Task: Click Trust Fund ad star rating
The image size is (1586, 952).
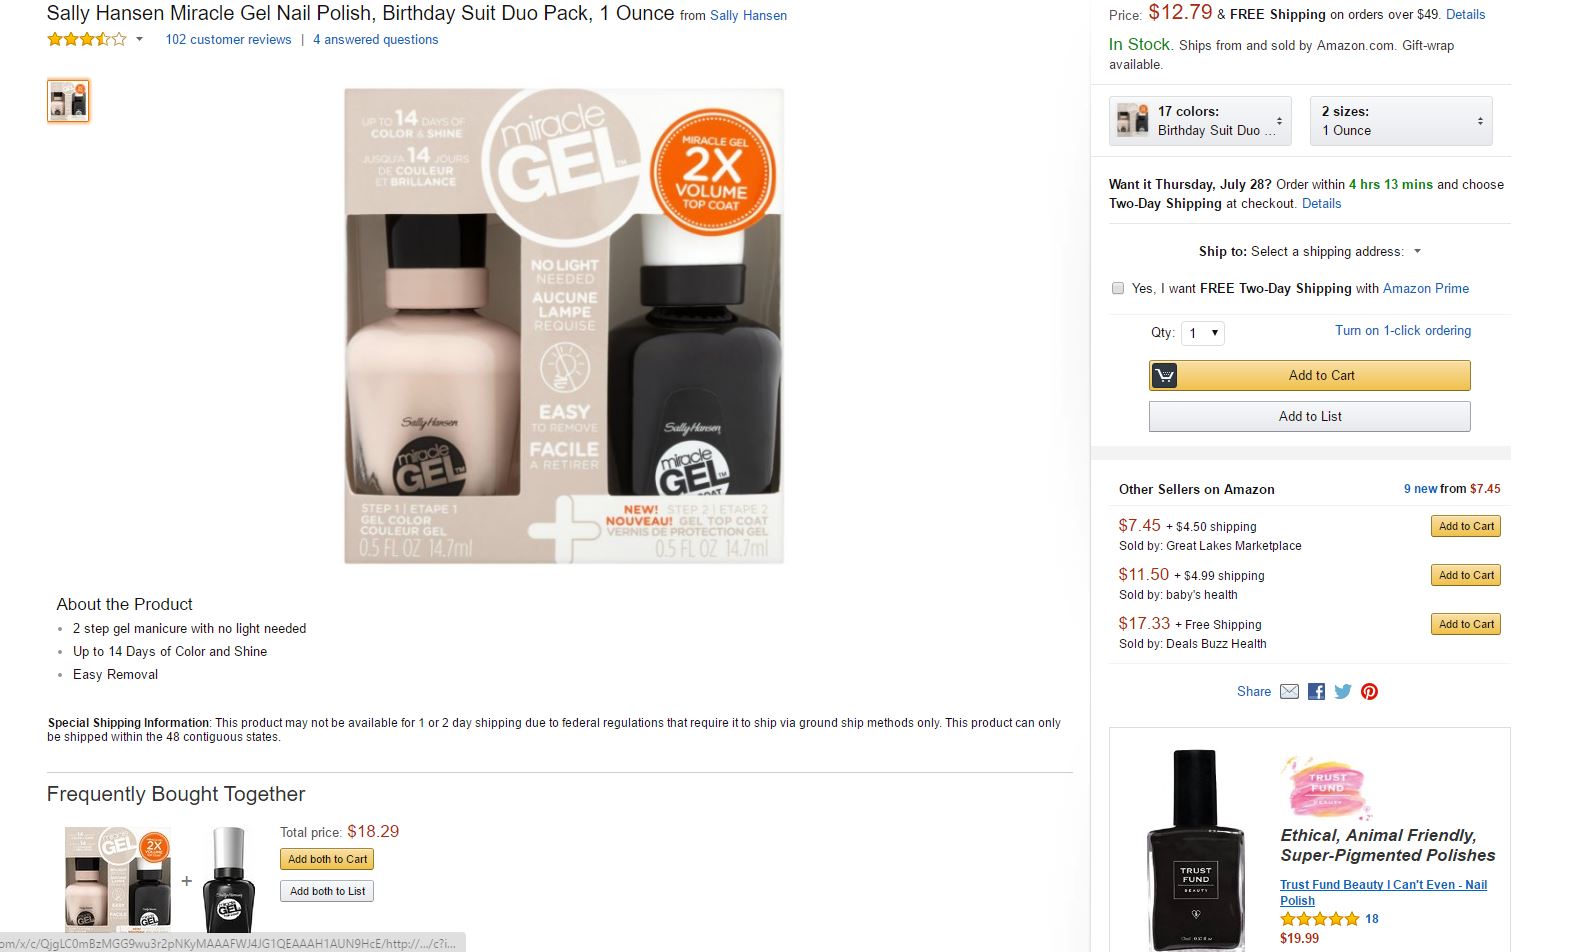Action: point(1320,919)
